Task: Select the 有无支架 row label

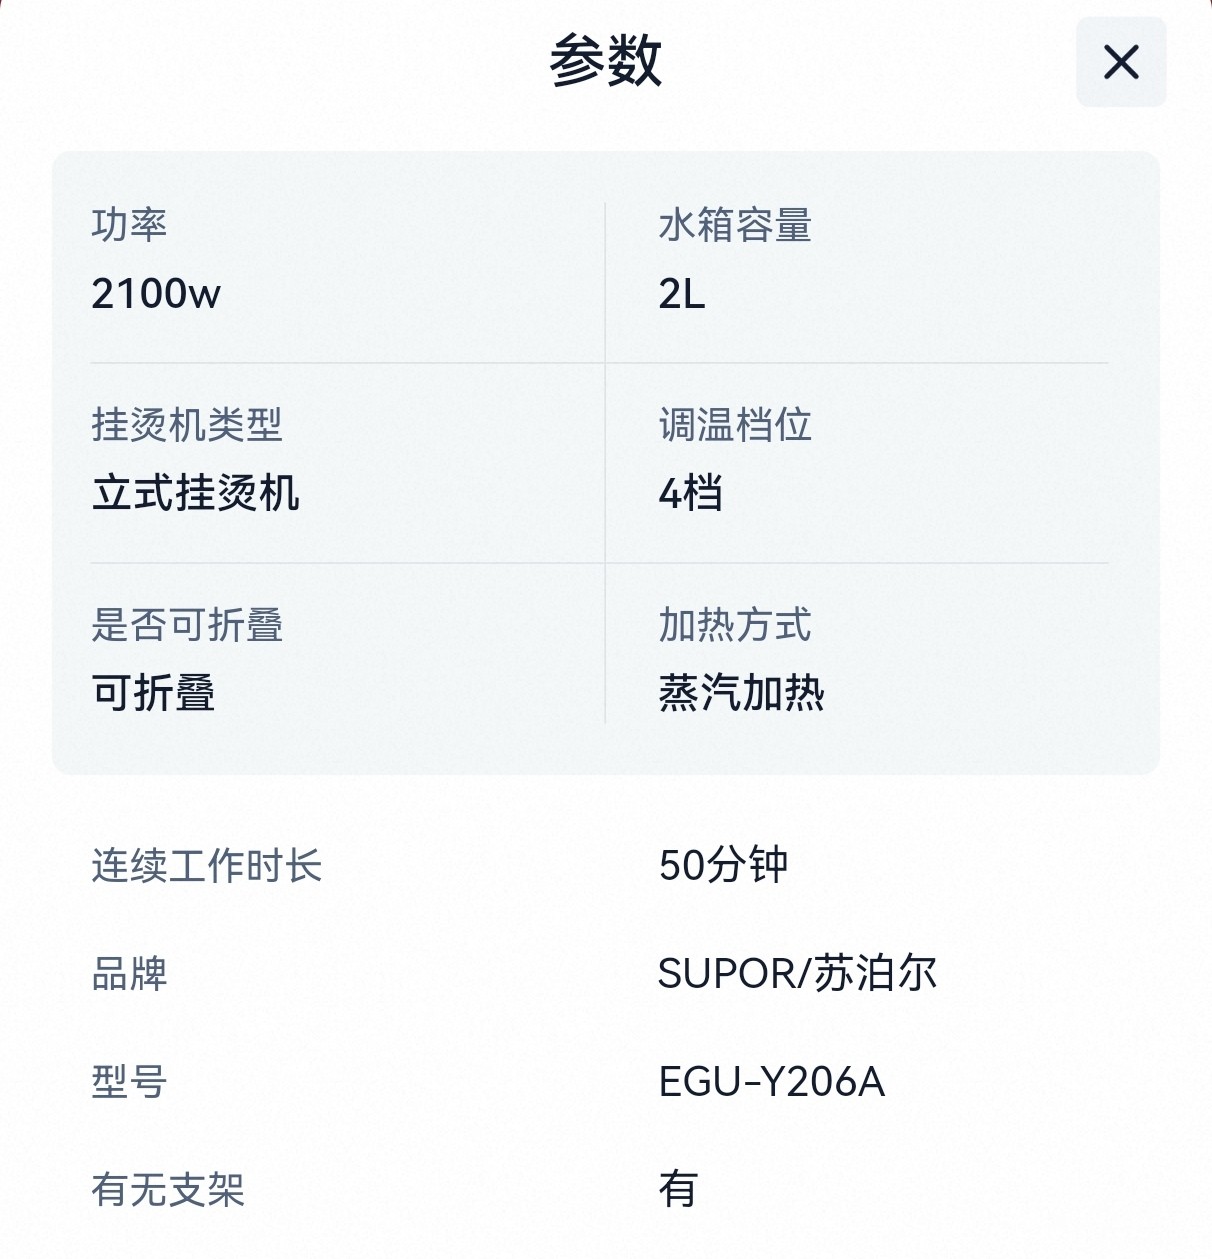Action: pos(168,1190)
